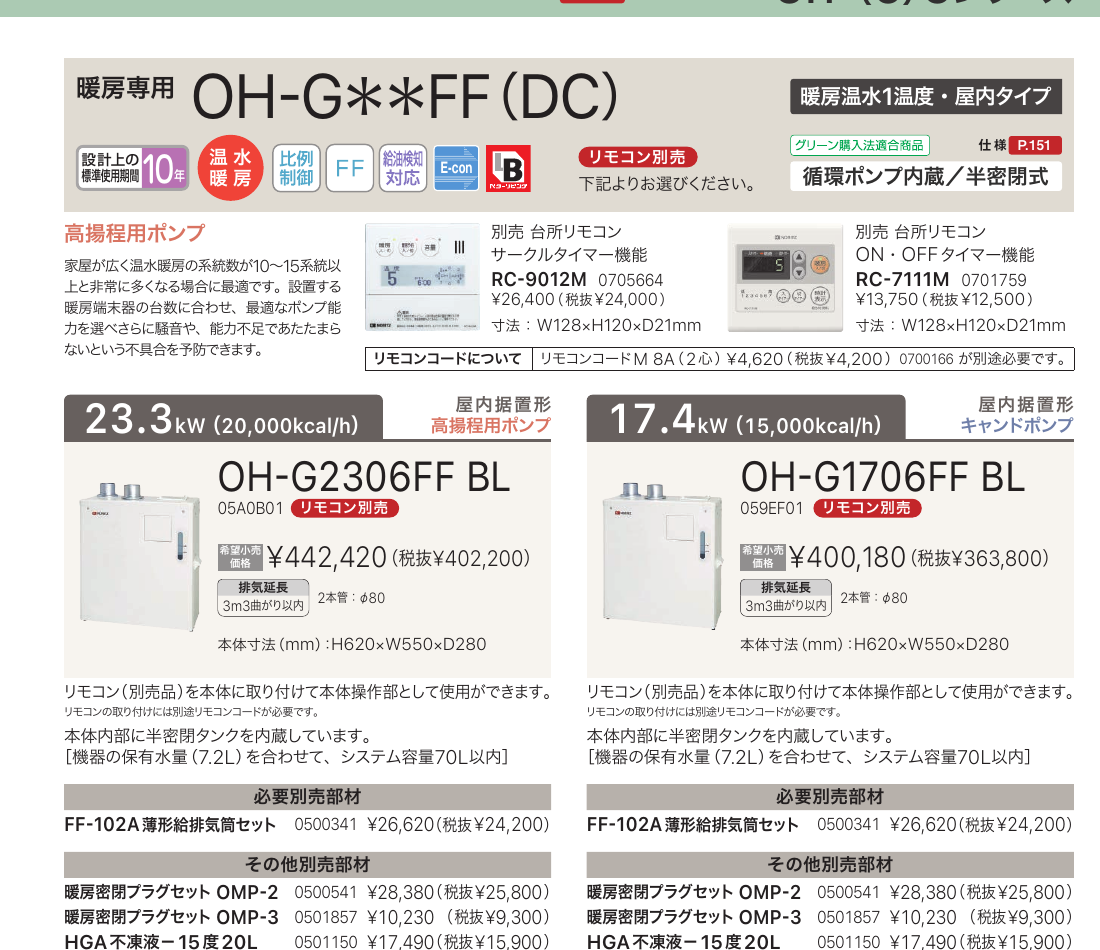Click 暖房密閉プラグセット OMP-2 in right column
The height and width of the screenshot is (950, 1100).
pos(694,892)
